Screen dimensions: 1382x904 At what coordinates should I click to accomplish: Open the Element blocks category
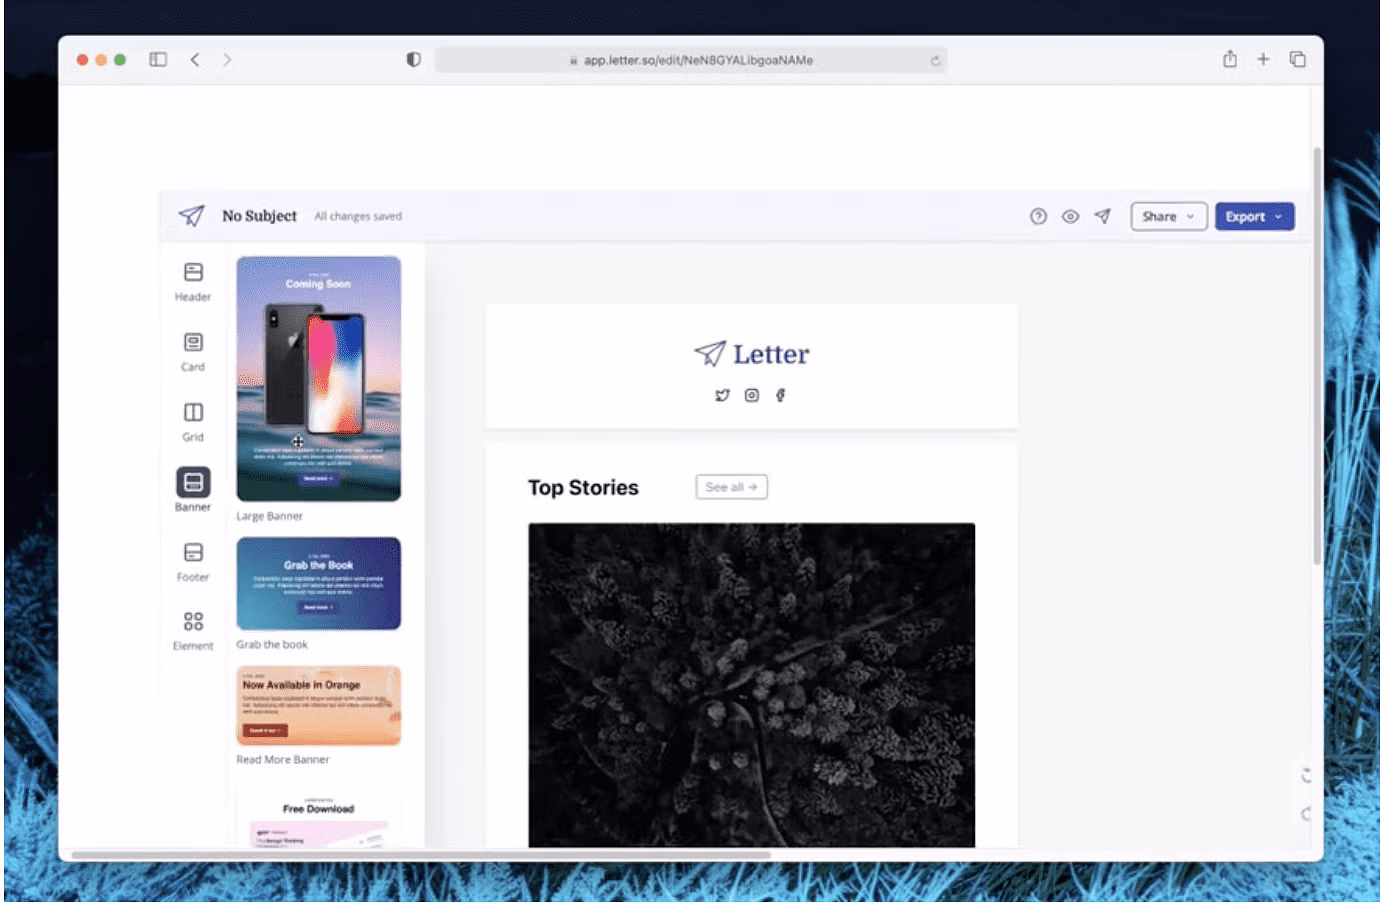pos(193,630)
